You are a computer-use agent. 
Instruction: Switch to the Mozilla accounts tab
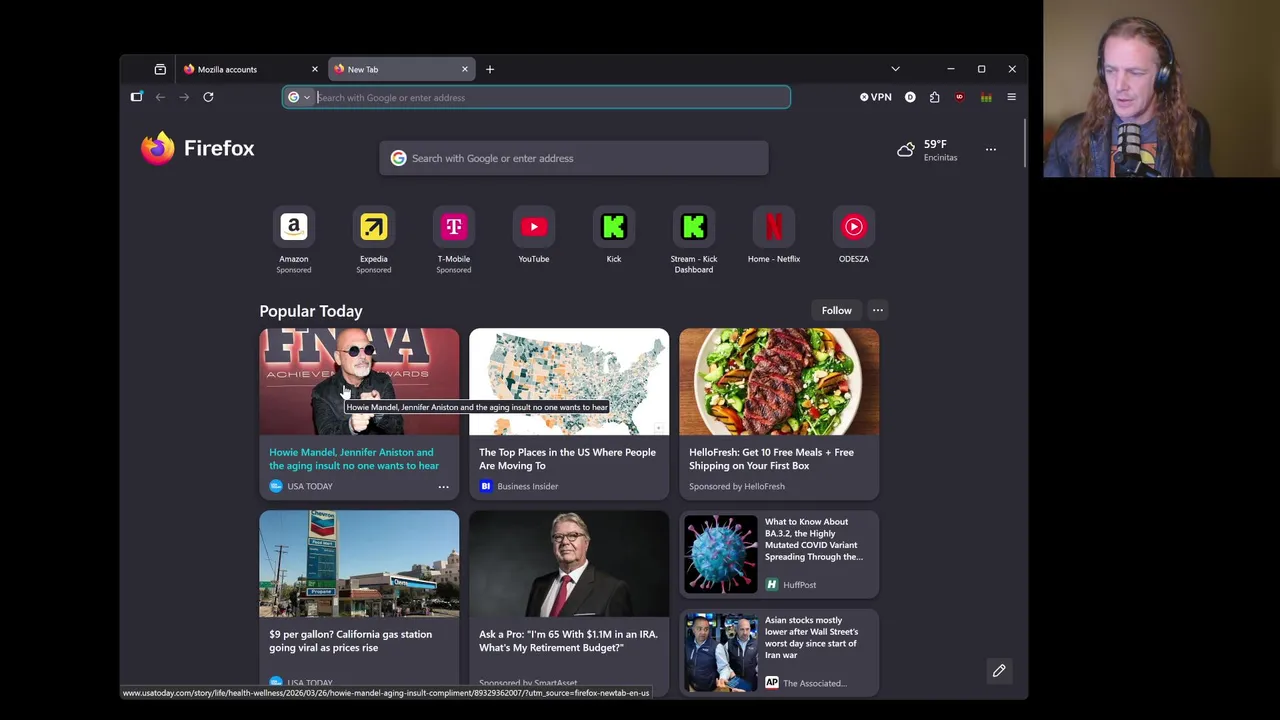(251, 69)
